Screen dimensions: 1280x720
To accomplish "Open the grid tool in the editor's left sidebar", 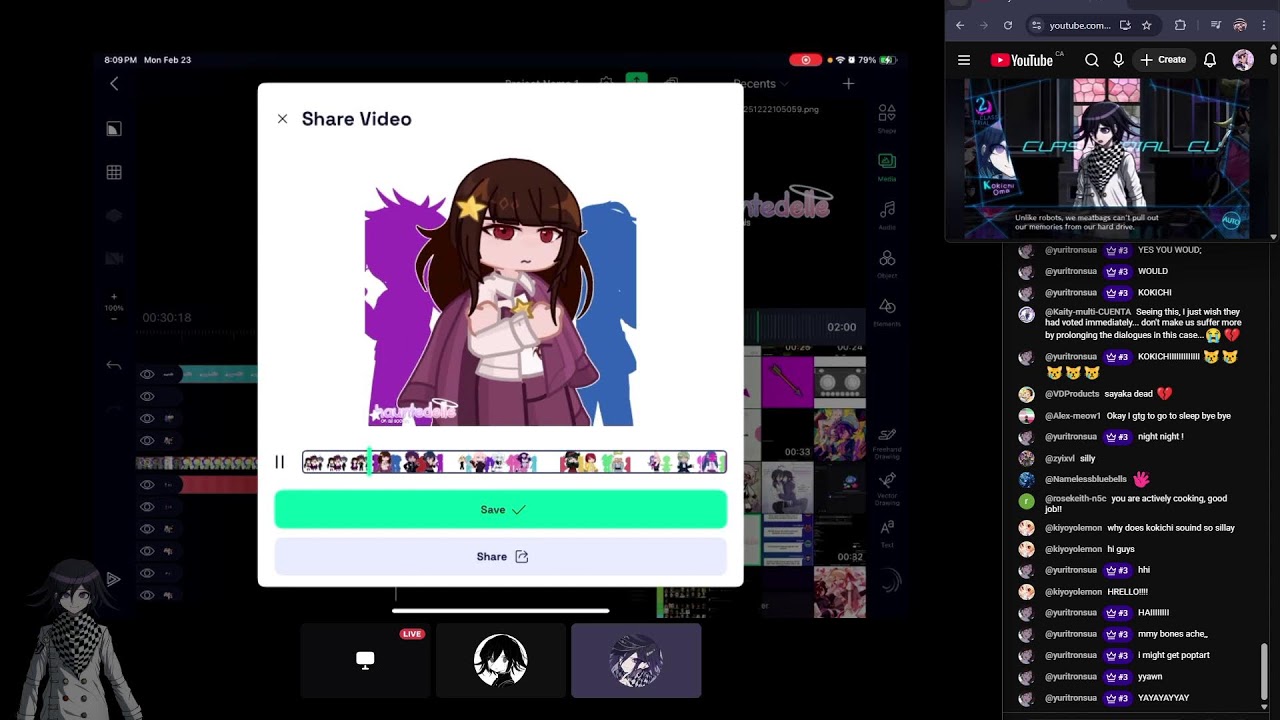I will [x=114, y=172].
